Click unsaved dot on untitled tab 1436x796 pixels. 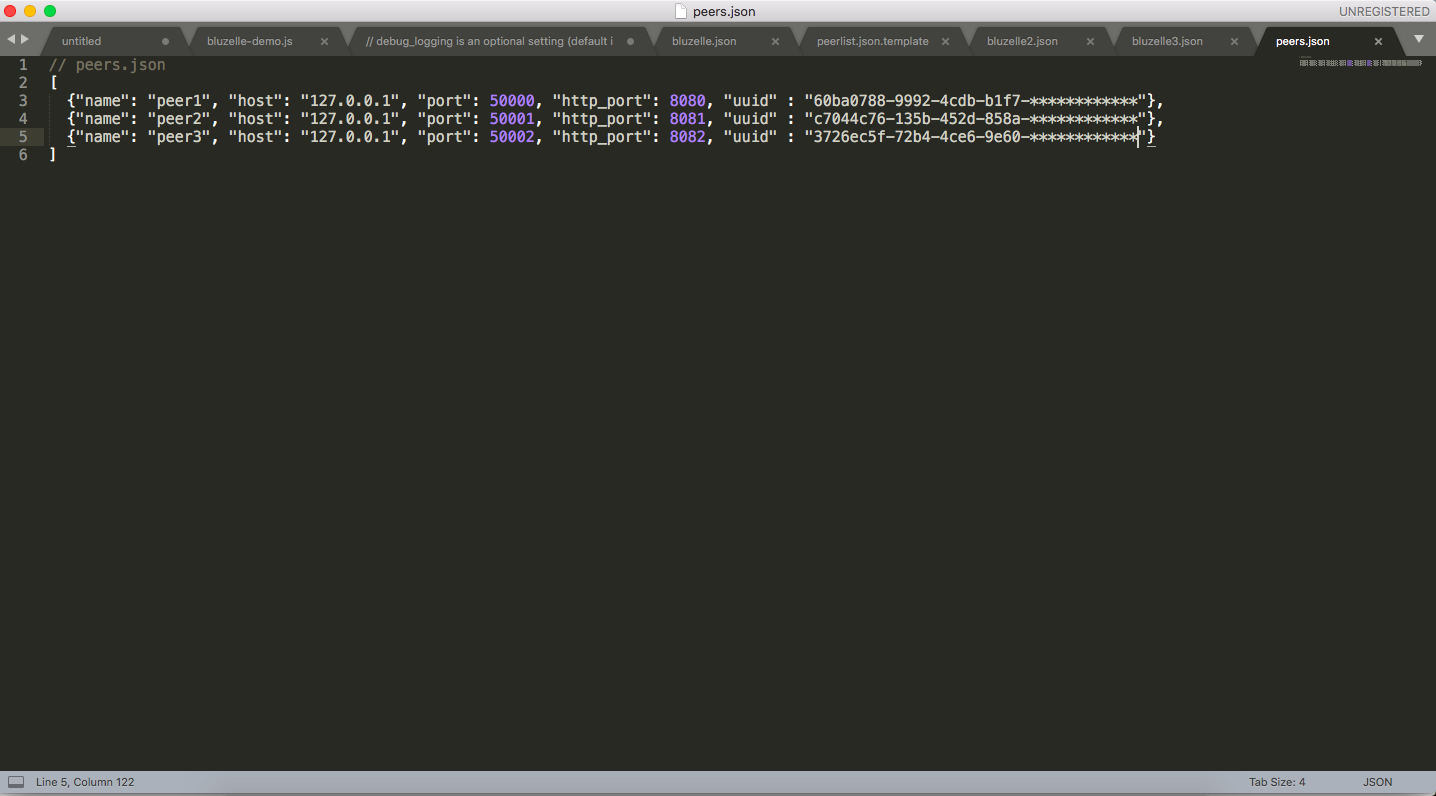[165, 42]
